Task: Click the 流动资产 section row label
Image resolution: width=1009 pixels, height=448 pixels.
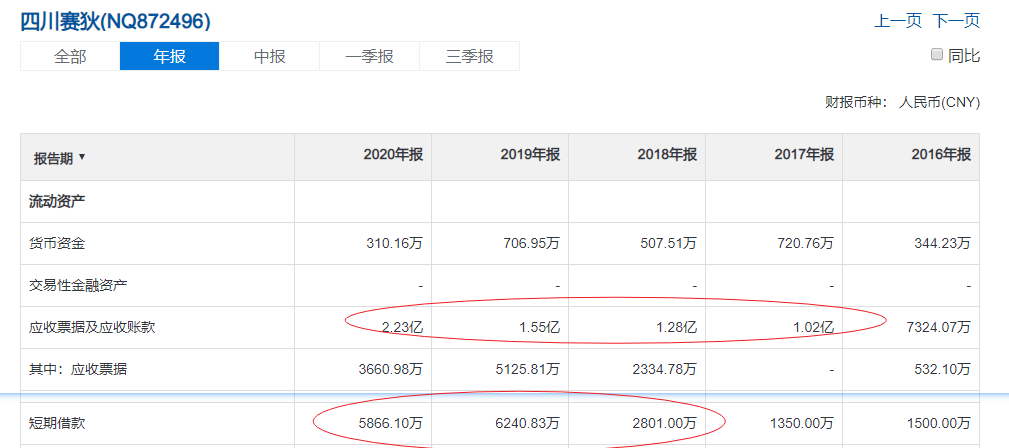Action: [57, 201]
